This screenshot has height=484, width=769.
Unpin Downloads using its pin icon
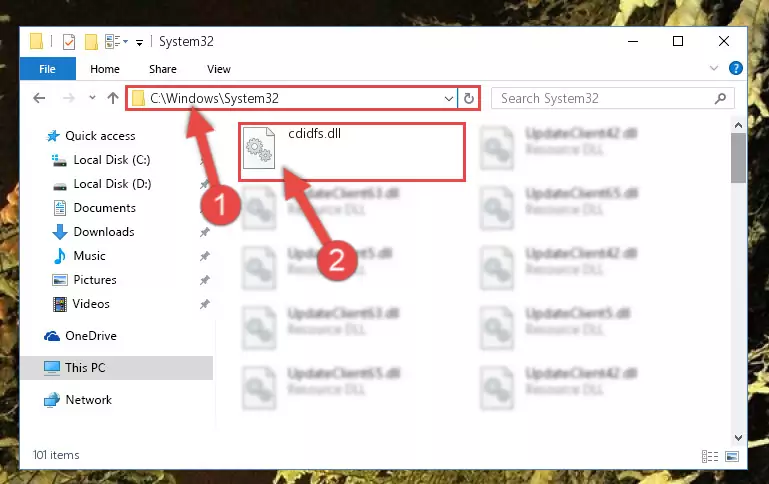point(205,232)
